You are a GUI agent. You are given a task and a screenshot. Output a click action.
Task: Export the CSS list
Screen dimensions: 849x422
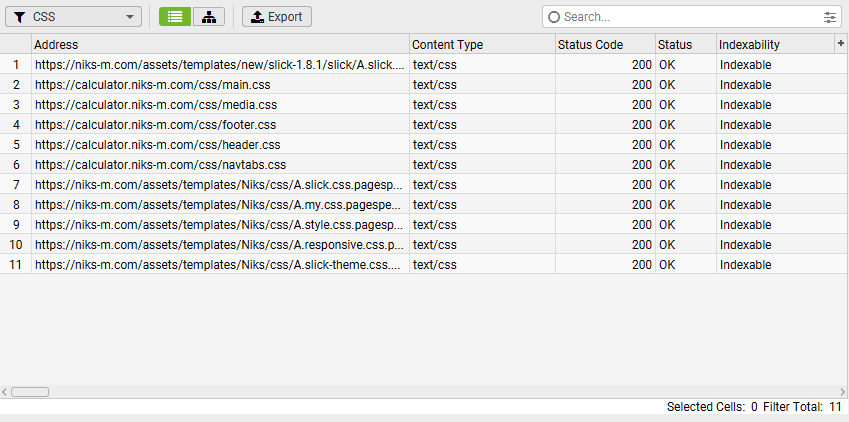tap(277, 17)
